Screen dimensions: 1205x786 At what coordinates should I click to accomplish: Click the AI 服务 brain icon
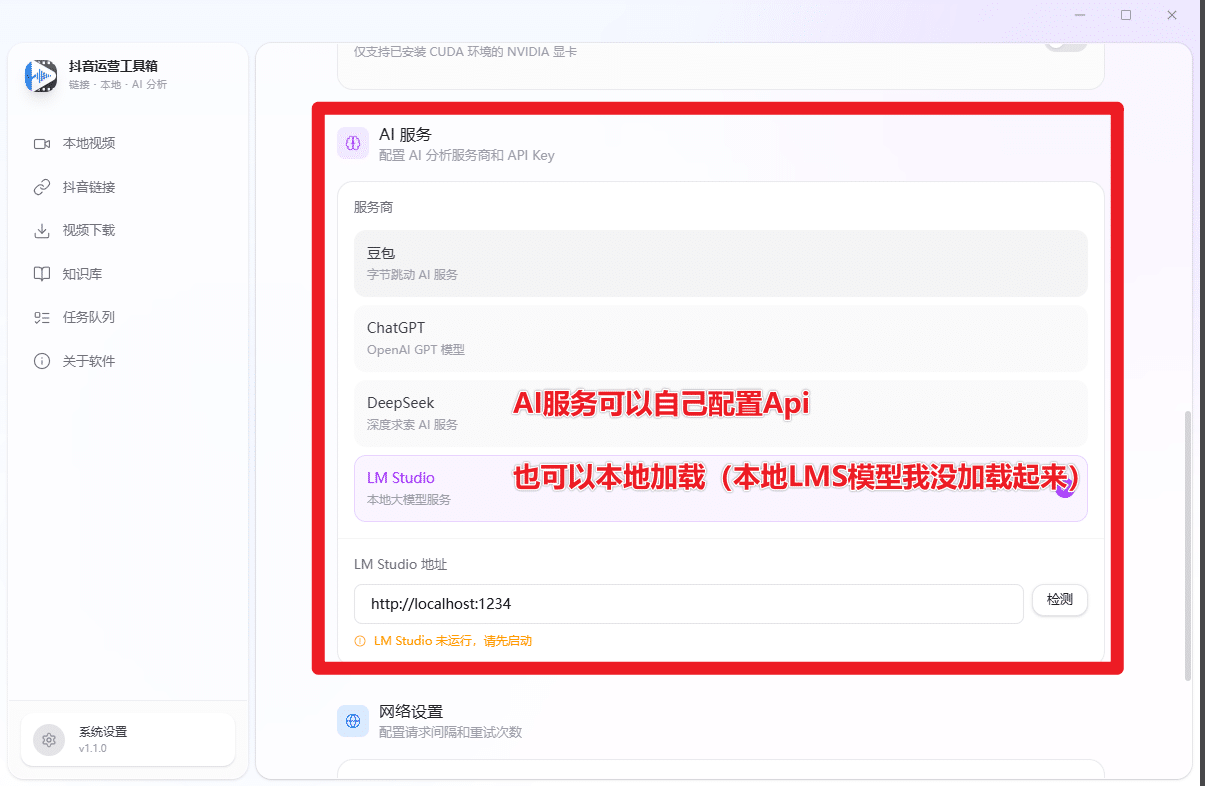click(x=352, y=143)
